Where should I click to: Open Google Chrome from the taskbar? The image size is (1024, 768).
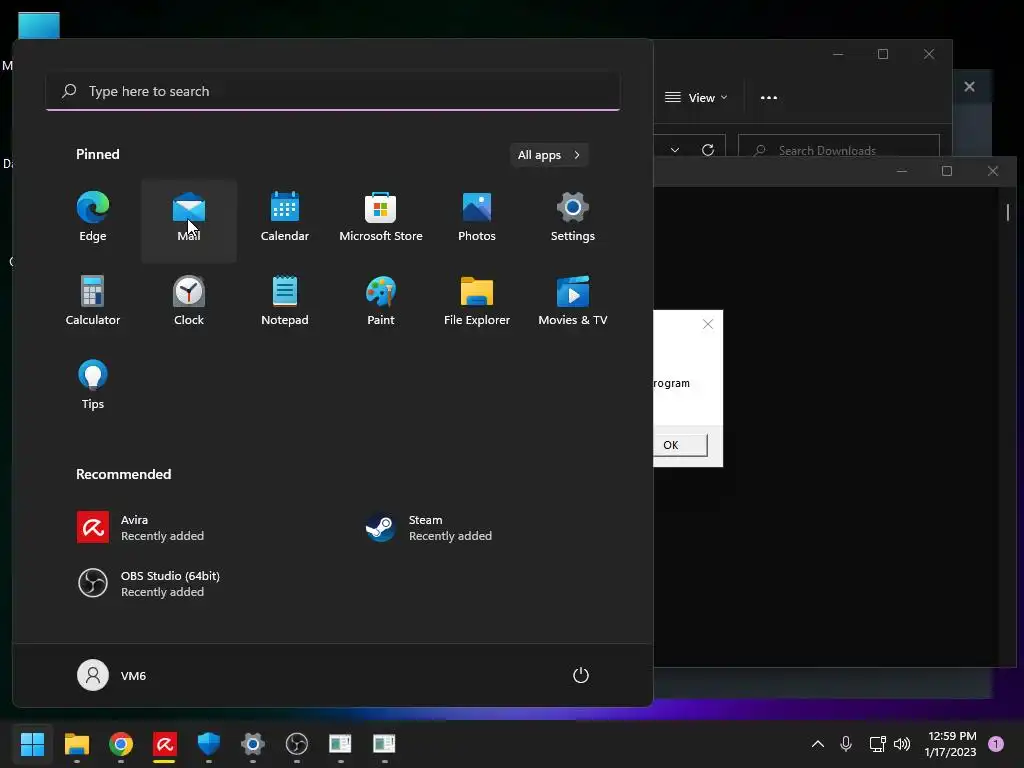[x=121, y=744]
